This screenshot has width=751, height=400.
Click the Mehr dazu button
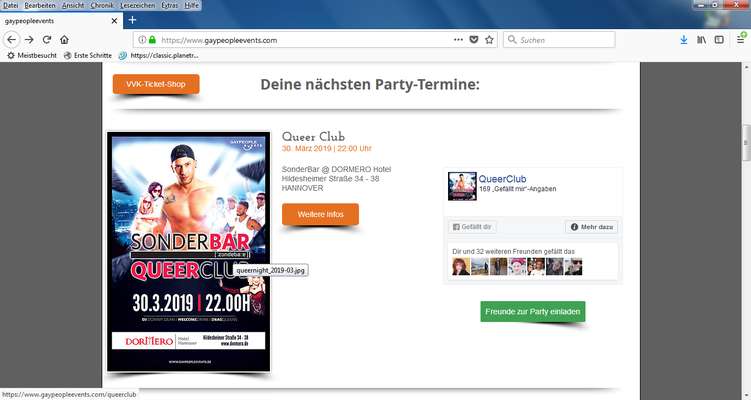[x=592, y=227]
